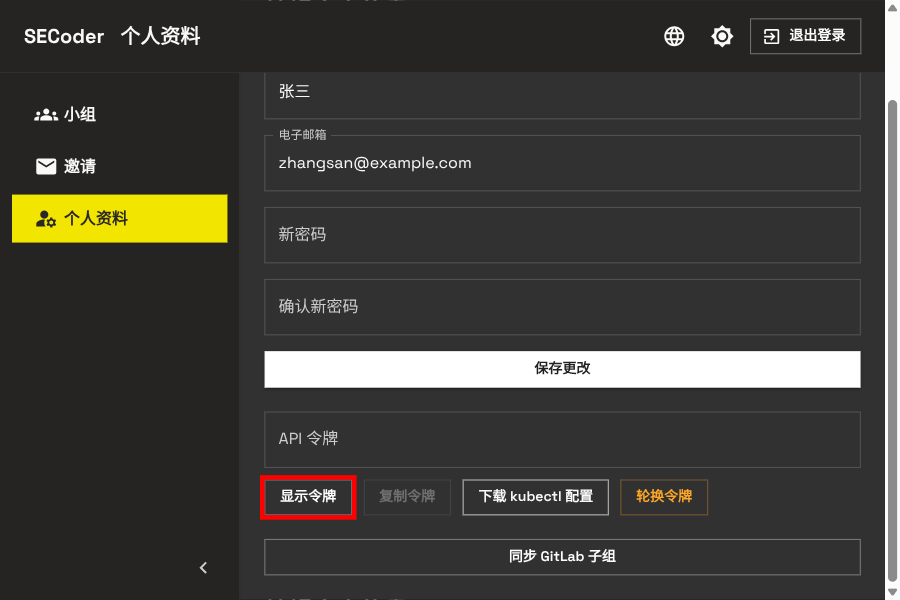Focus the 电子邮箱 email input field
Image resolution: width=900 pixels, height=600 pixels.
(x=562, y=163)
